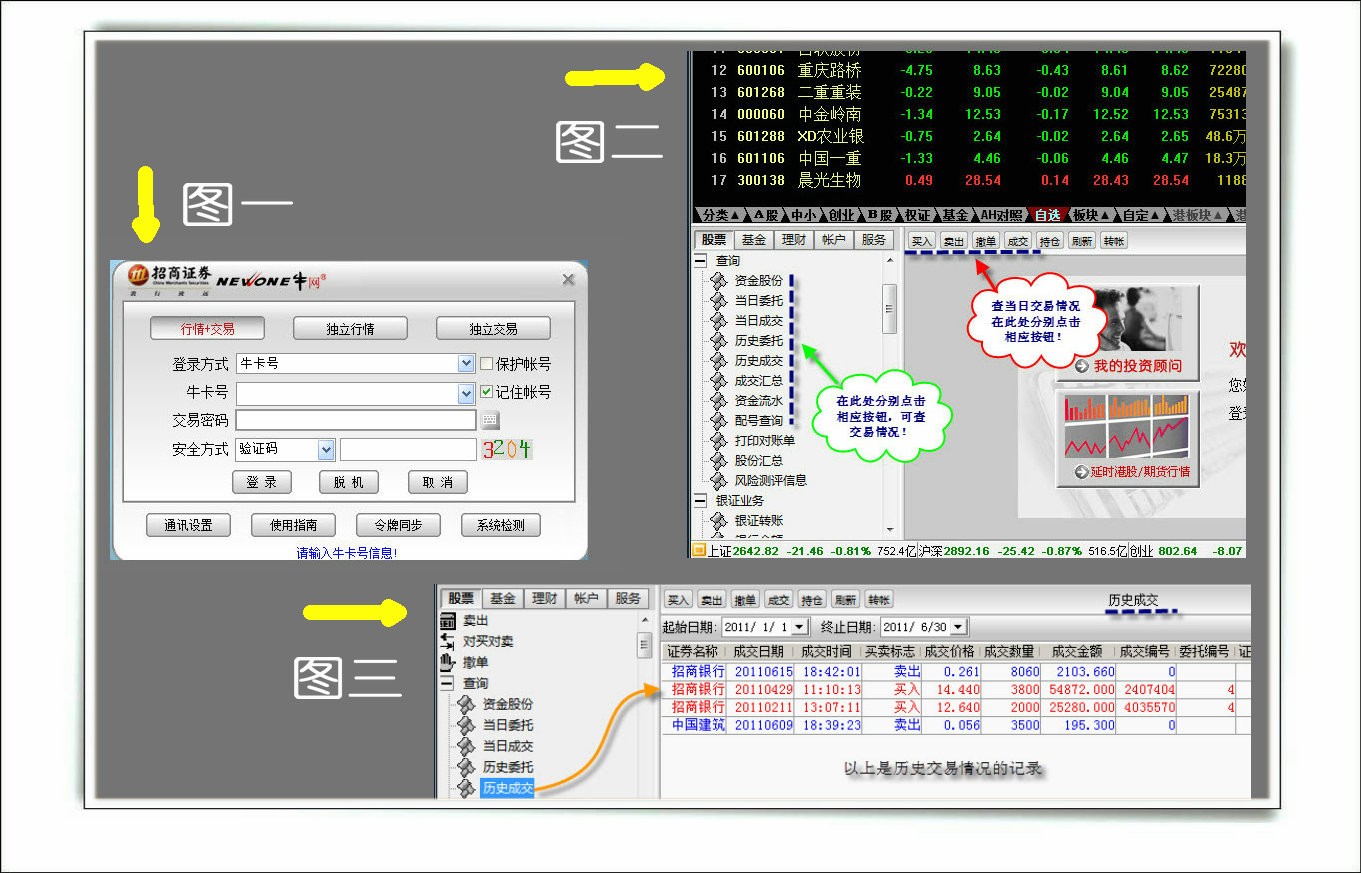This screenshot has height=873, width=1361.
Task: Click the arrow icon beside 我的投资顾问
Action: [1082, 366]
